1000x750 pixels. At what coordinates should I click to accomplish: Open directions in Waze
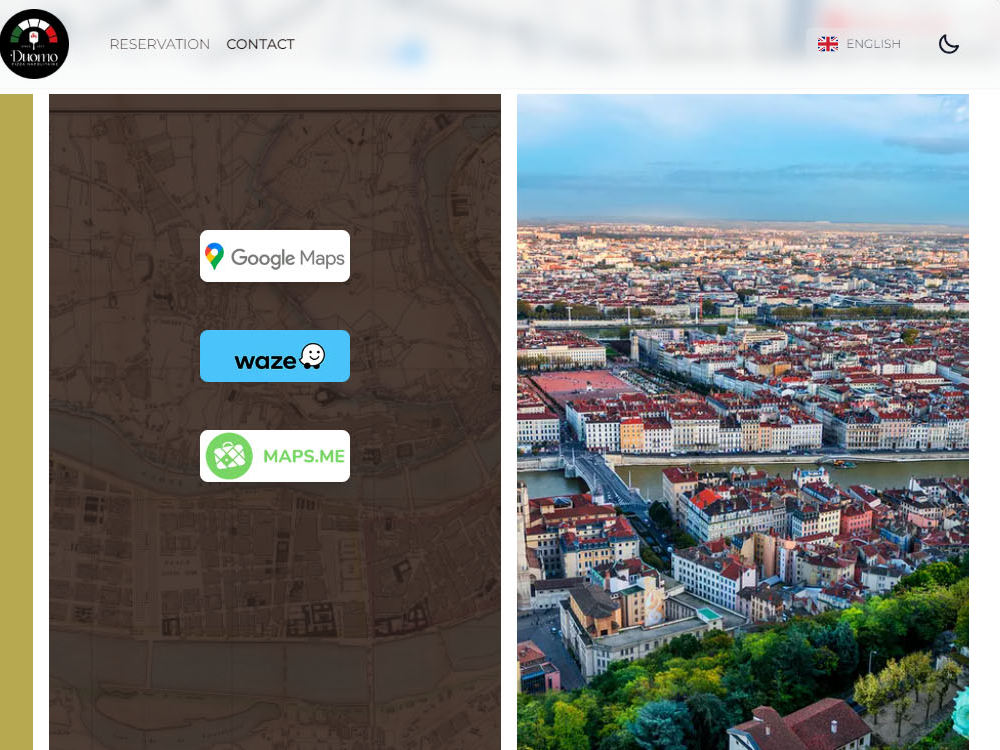coord(275,356)
